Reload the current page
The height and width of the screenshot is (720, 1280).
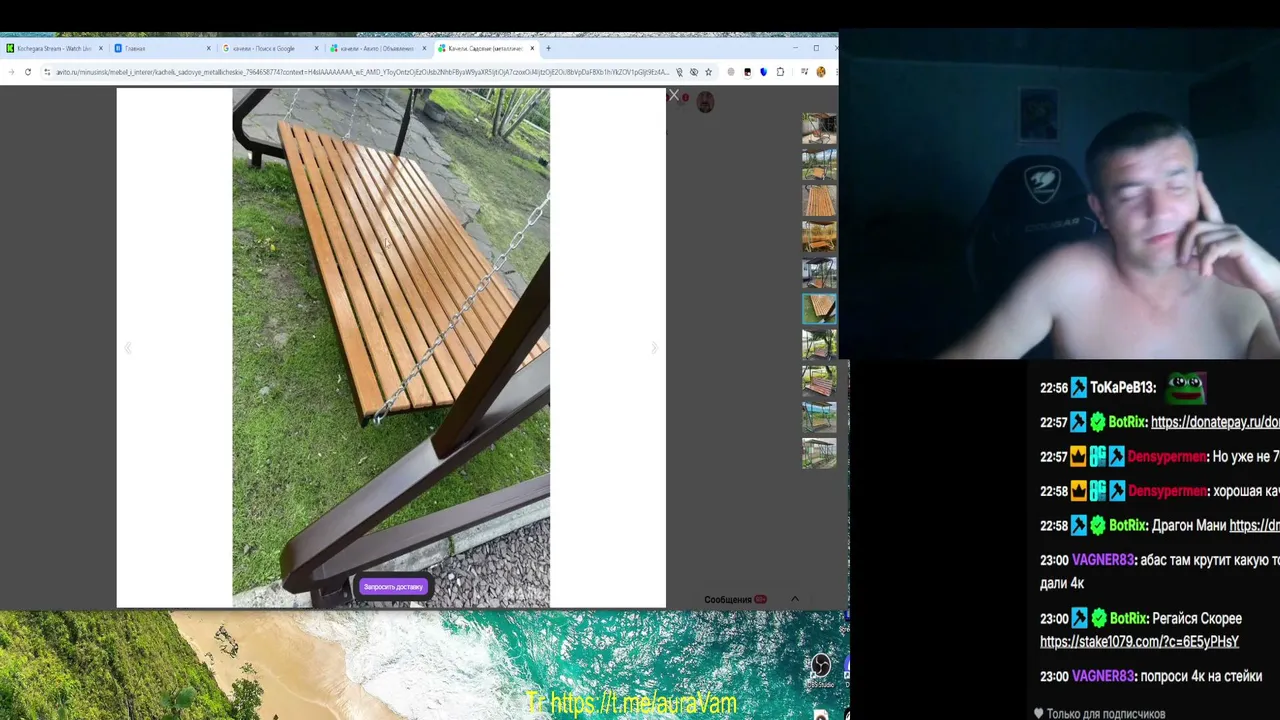coord(28,72)
